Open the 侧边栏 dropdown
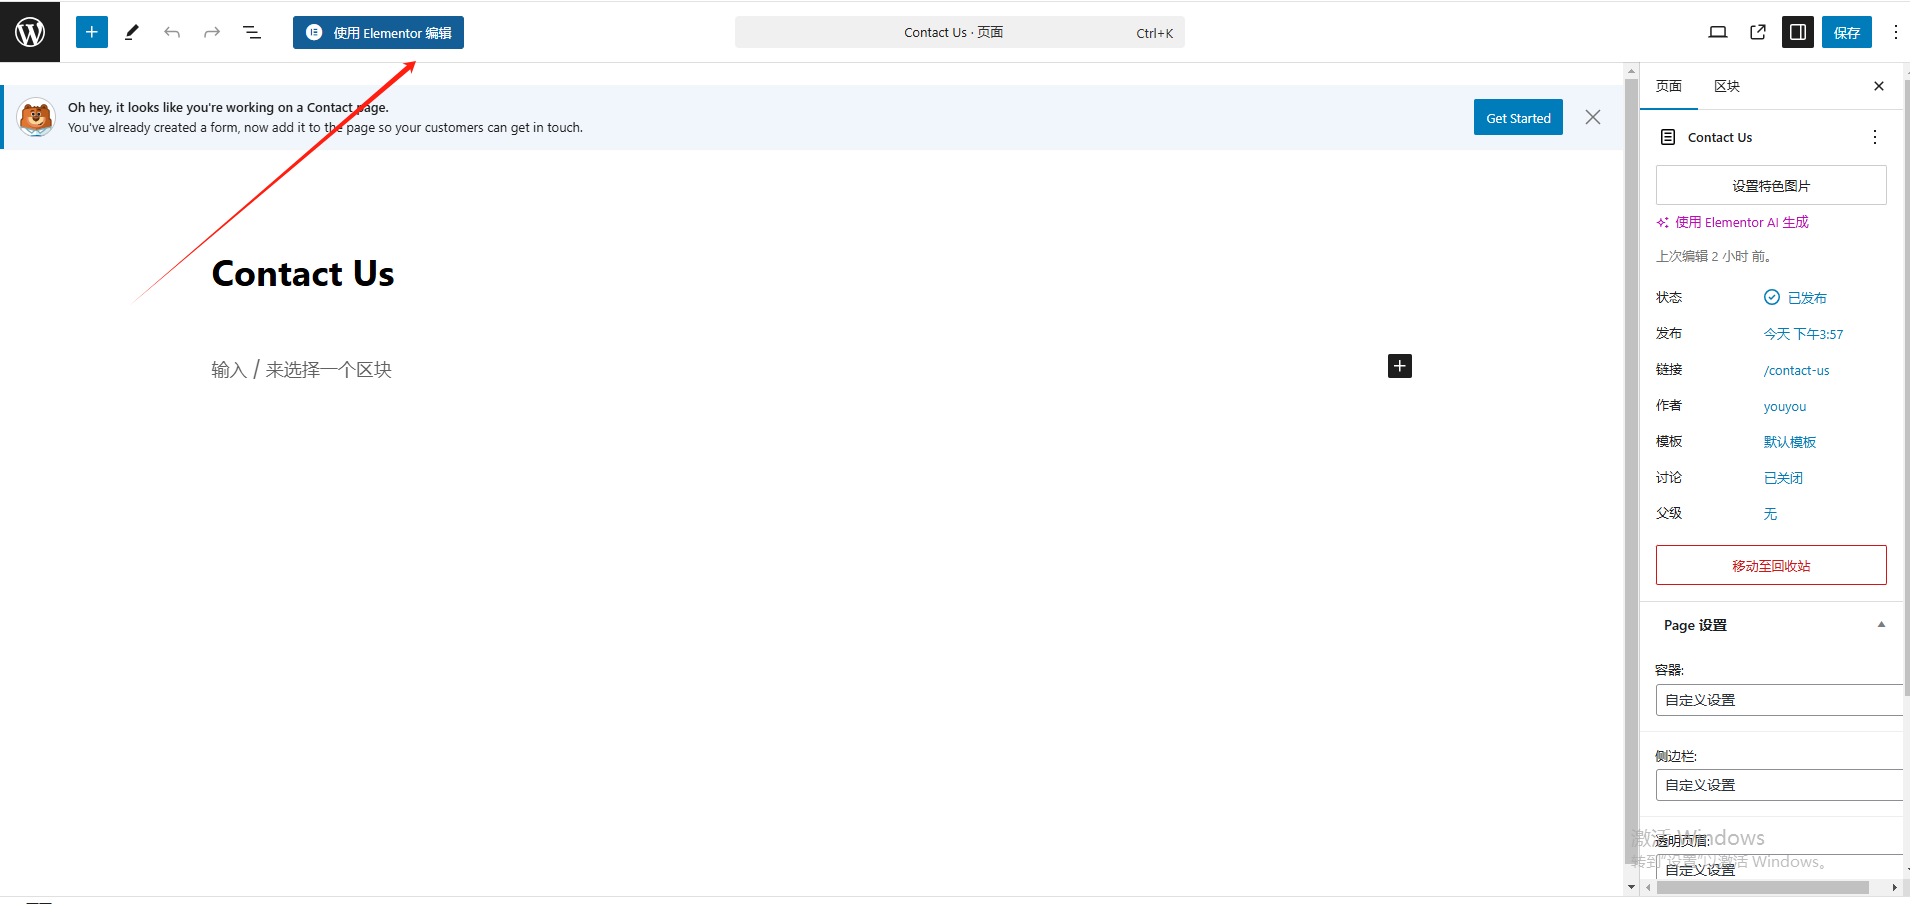Screen dimensions: 1910x904 pyautogui.click(x=1778, y=785)
